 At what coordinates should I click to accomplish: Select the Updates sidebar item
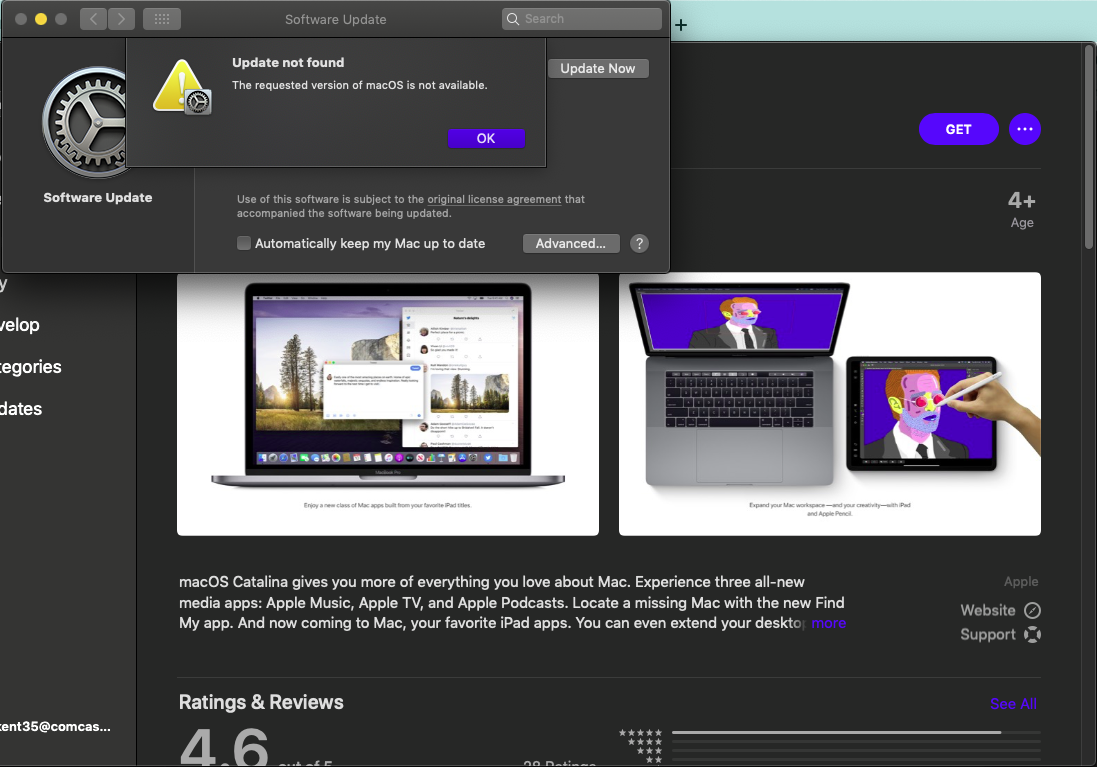[21, 409]
